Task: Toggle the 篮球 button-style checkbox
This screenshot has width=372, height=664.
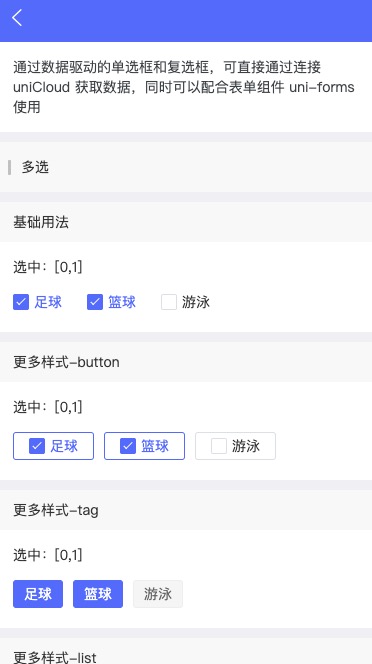Action: (144, 446)
